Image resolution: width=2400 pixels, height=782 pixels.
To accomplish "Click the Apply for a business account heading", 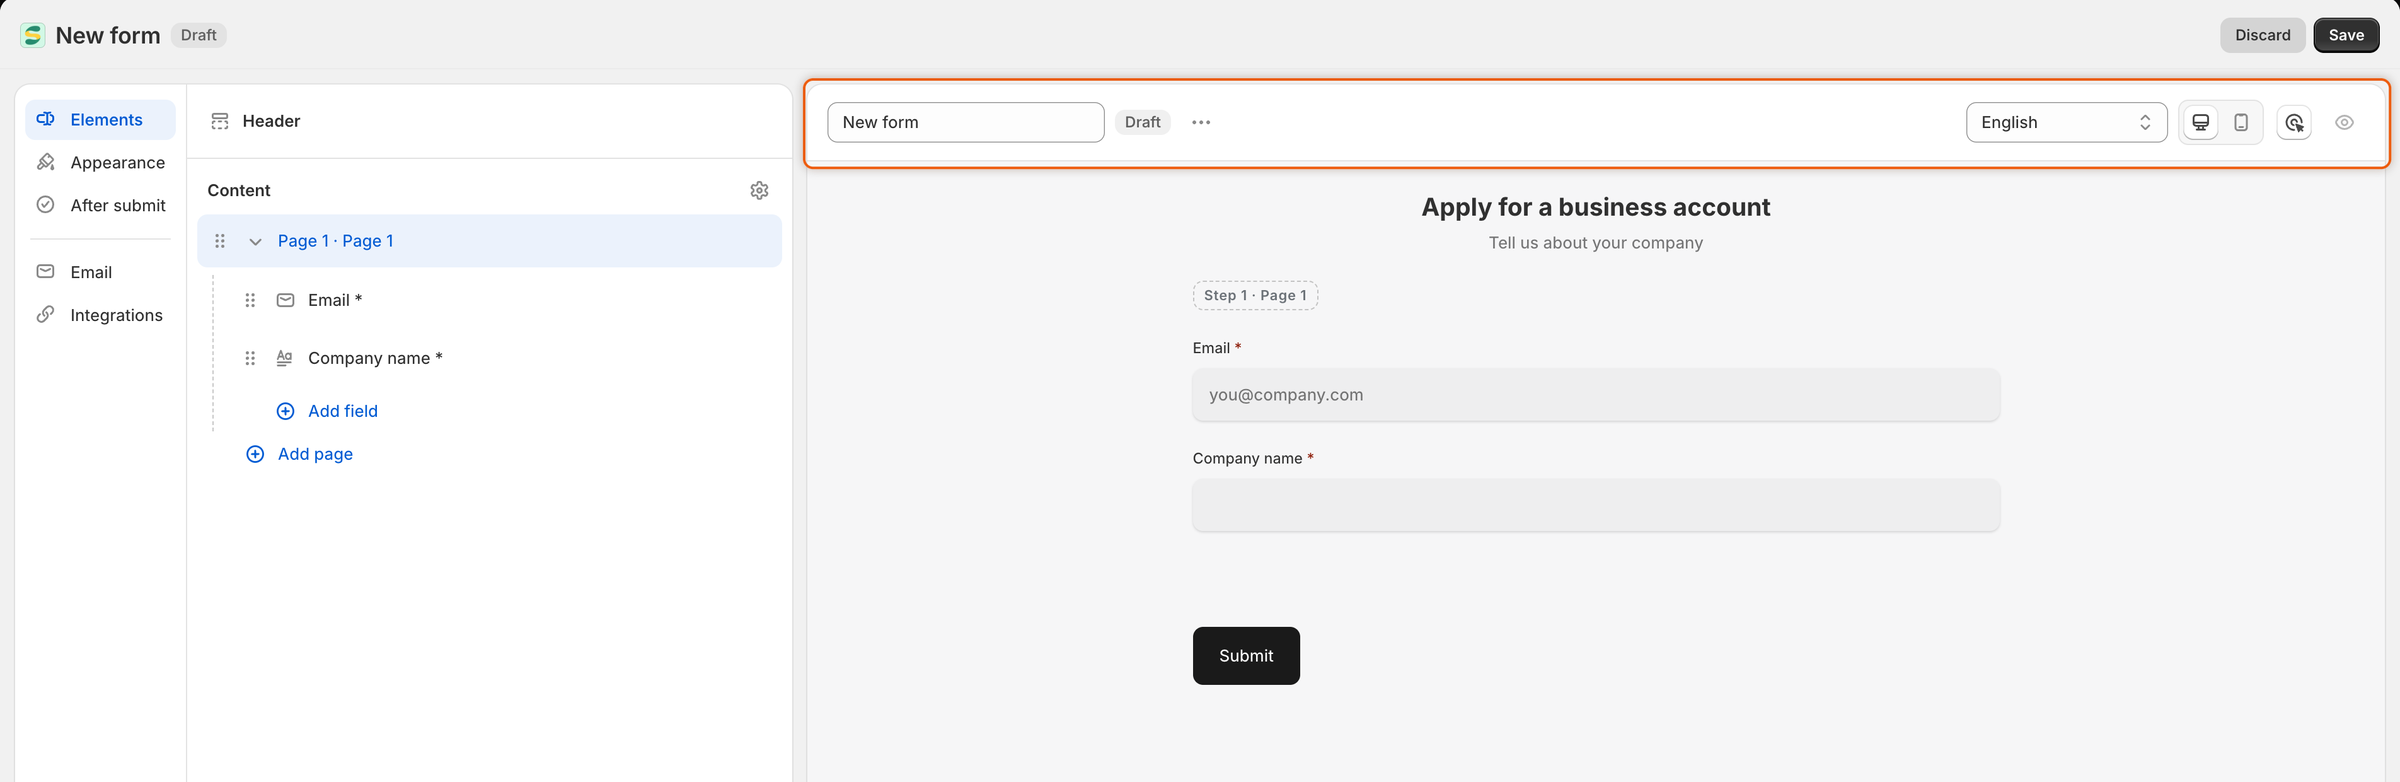I will (x=1596, y=207).
